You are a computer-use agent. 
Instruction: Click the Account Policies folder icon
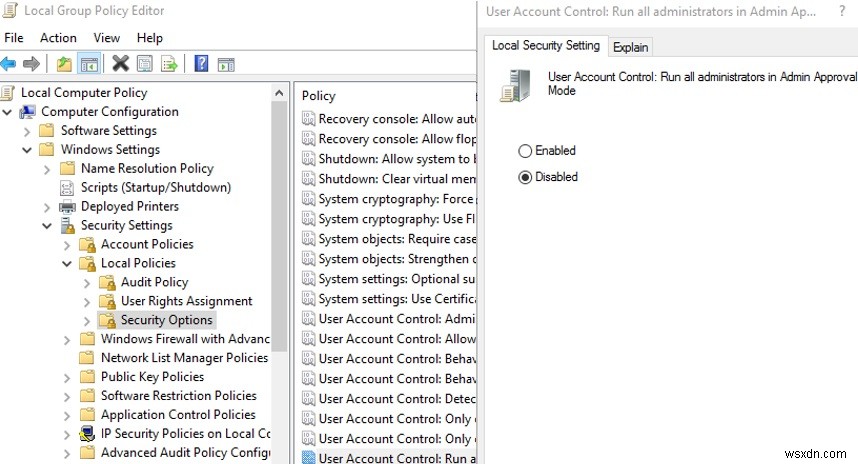88,245
